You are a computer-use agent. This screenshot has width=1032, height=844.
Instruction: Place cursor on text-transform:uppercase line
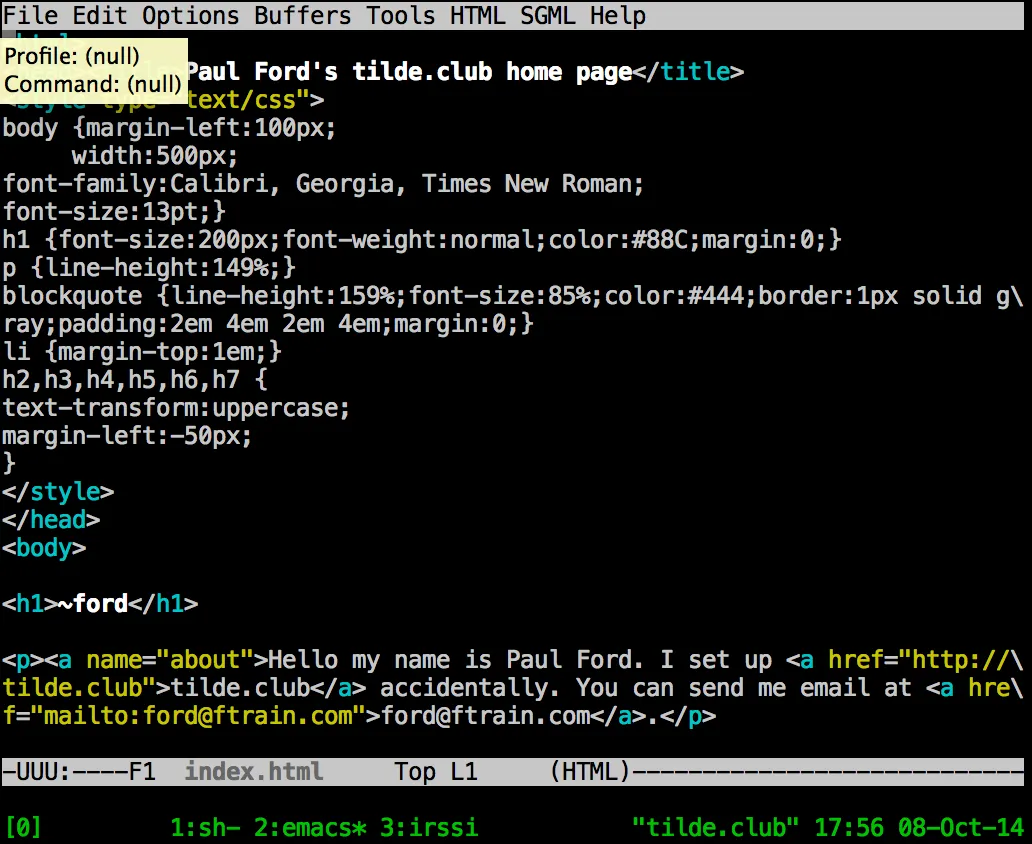click(176, 408)
